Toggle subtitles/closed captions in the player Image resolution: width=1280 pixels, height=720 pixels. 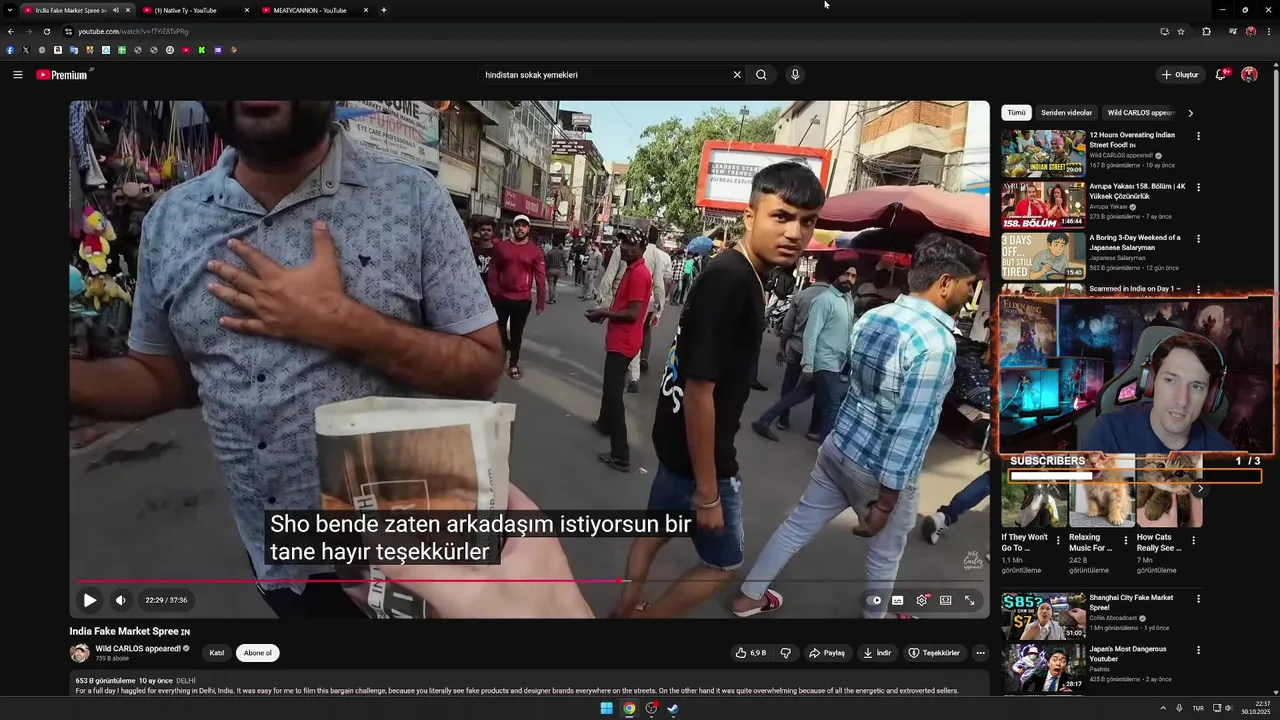click(x=898, y=600)
